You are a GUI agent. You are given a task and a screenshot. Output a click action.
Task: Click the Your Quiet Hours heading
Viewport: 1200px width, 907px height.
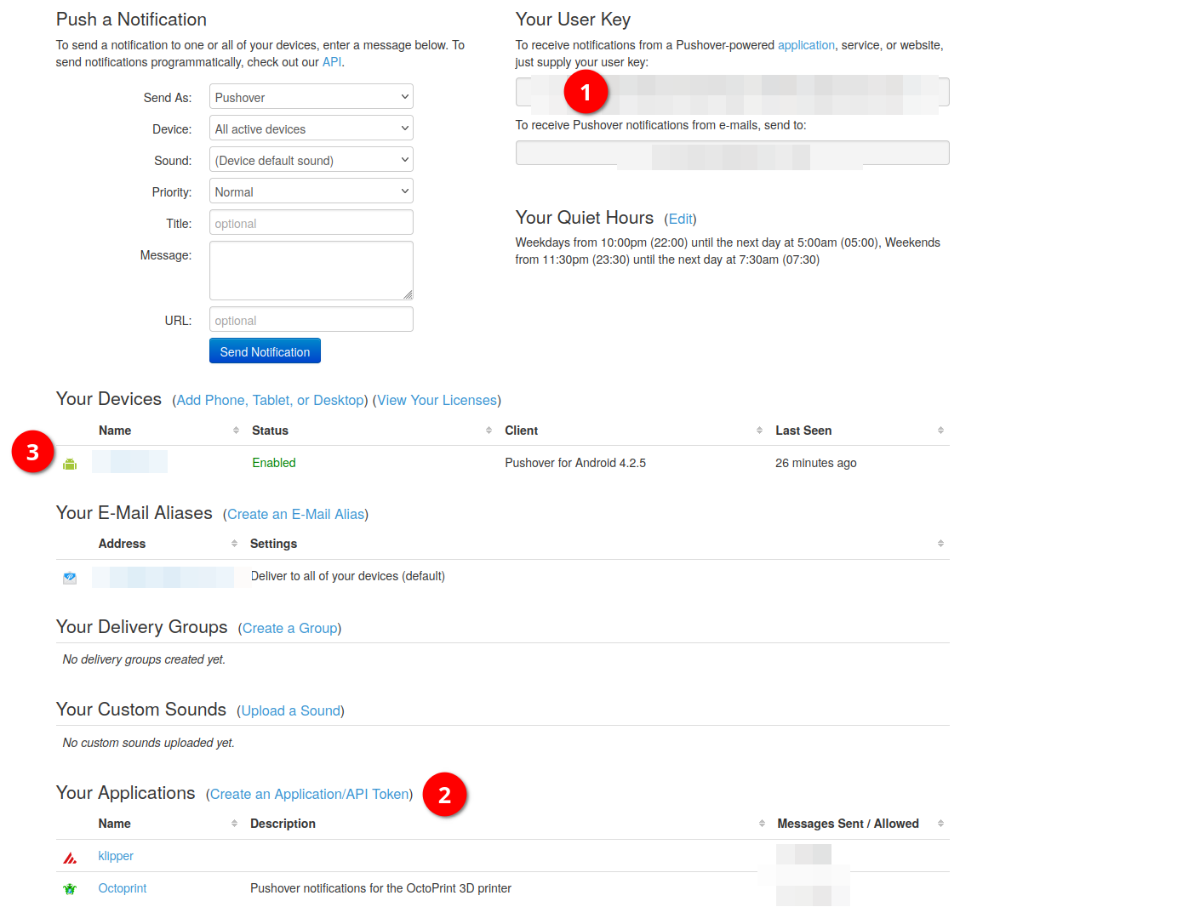click(585, 218)
